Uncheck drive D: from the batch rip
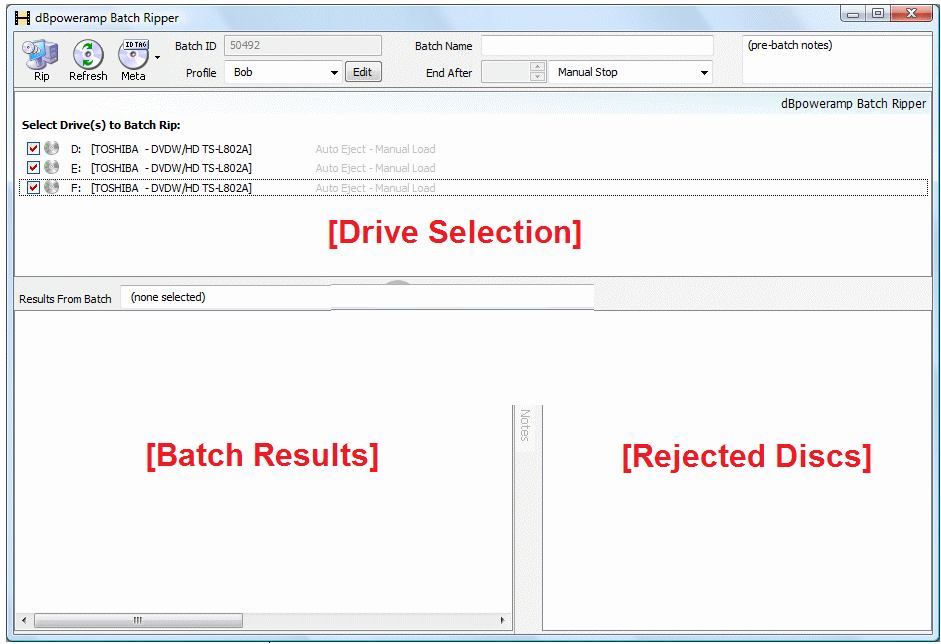The width and height of the screenshot is (941, 644). tap(33, 147)
